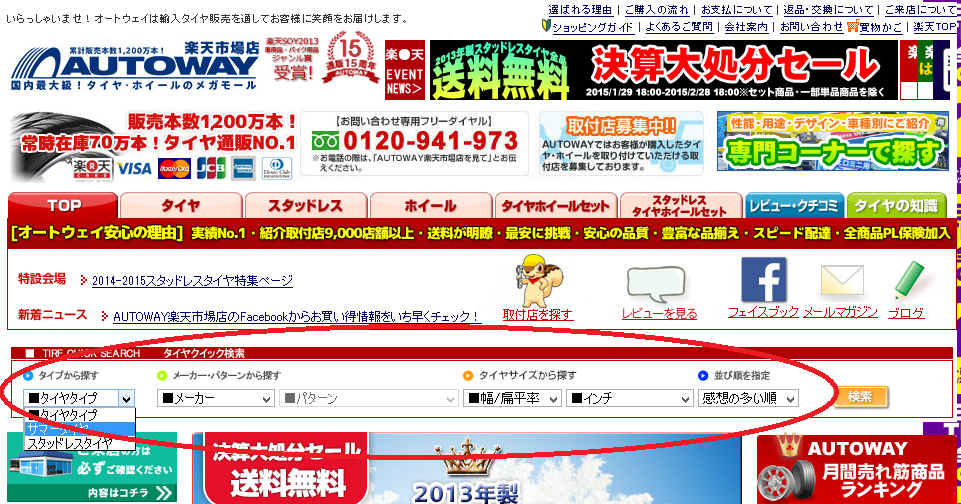Click the AUTOWAY logo
The image size is (961, 504).
coord(134,66)
